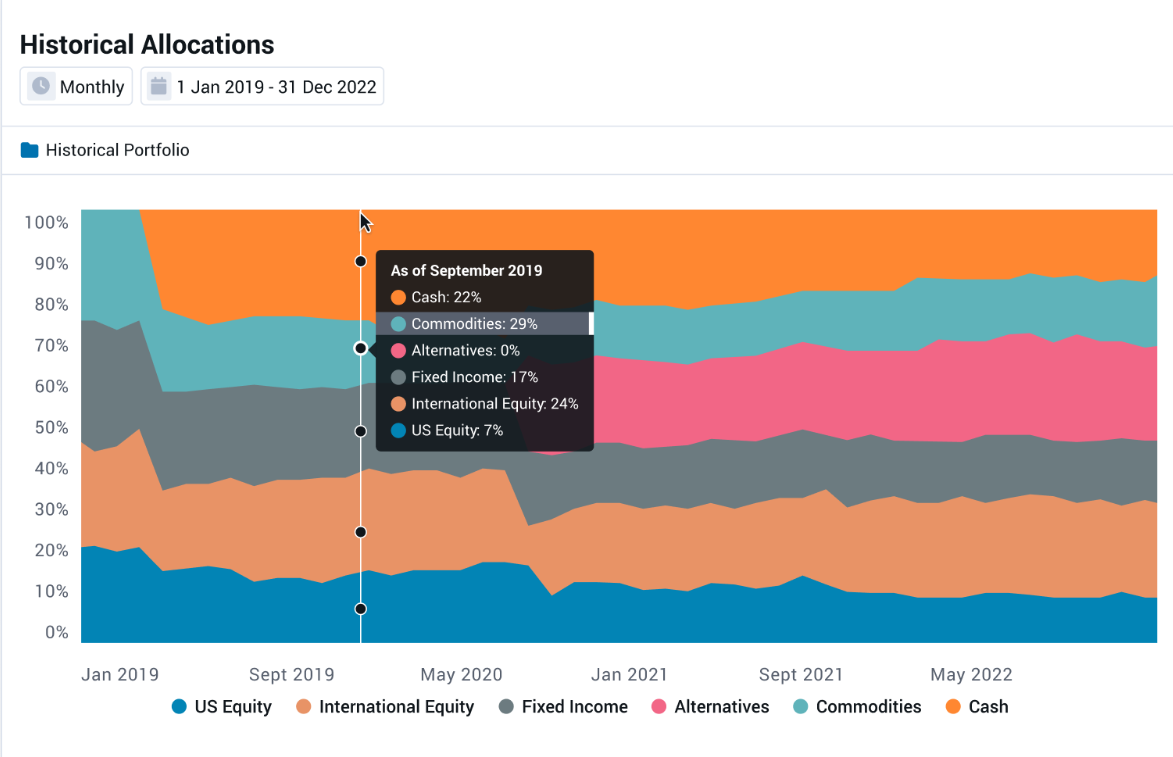The height and width of the screenshot is (757, 1173).
Task: Click the Commodities 29% row in tooltip
Action: click(x=474, y=324)
